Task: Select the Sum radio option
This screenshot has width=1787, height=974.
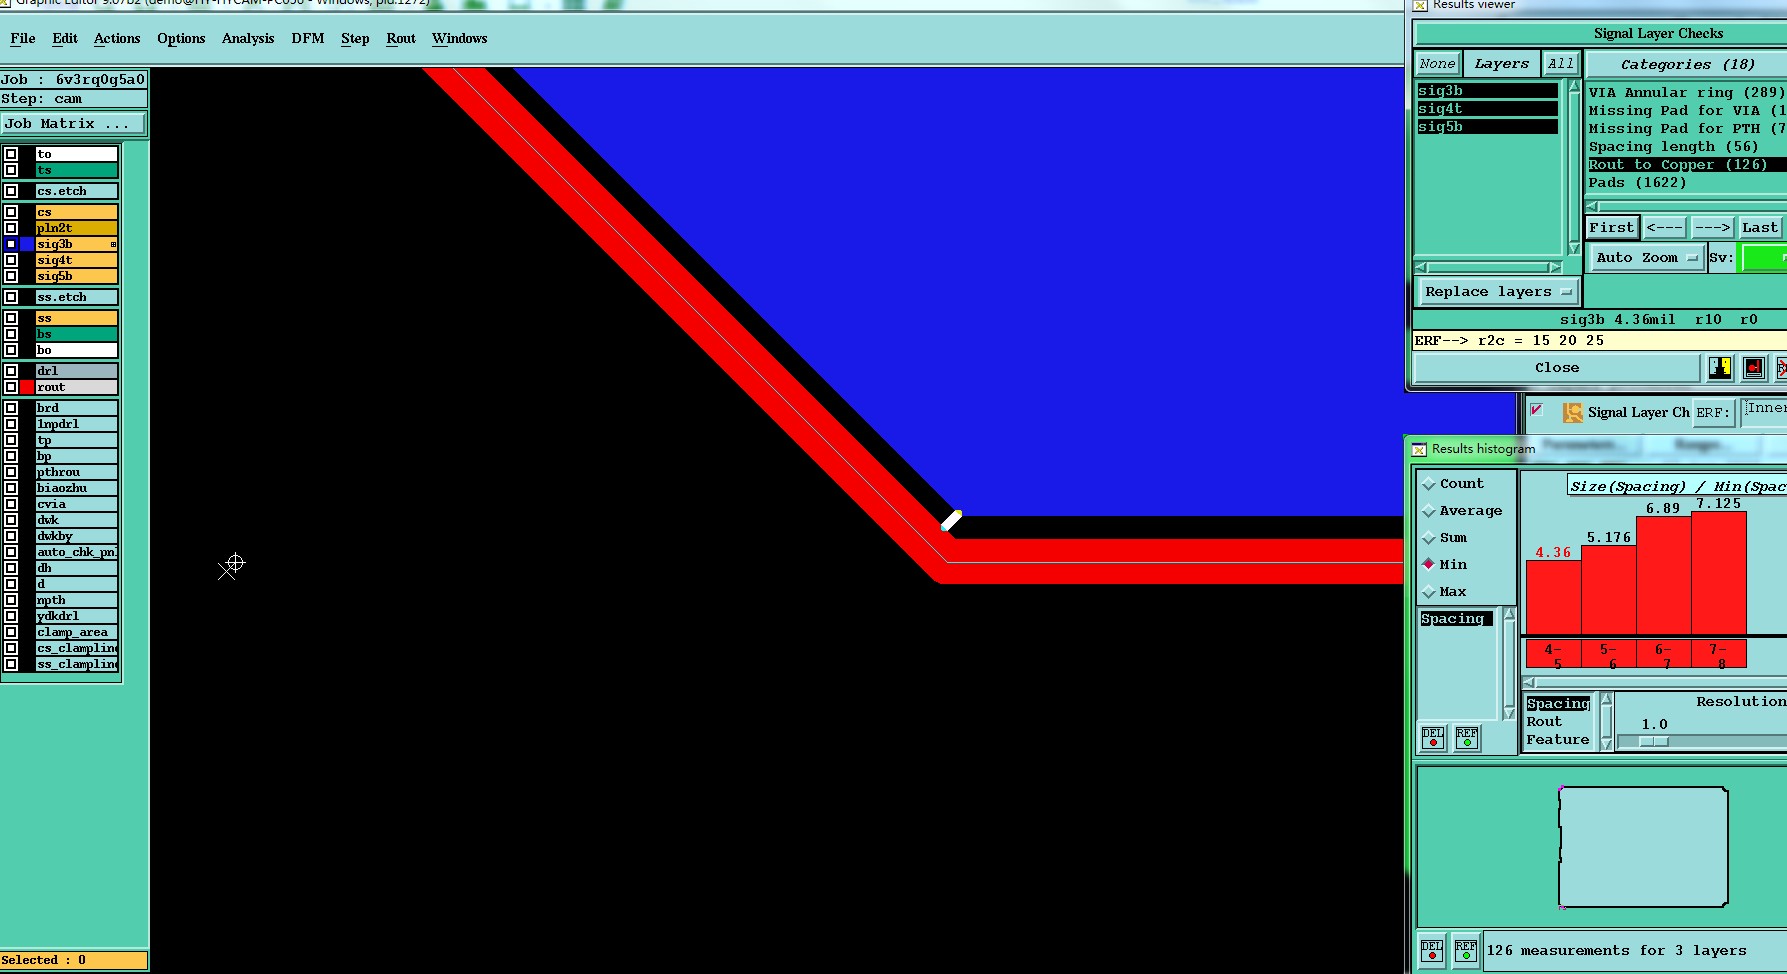Action: (1429, 538)
